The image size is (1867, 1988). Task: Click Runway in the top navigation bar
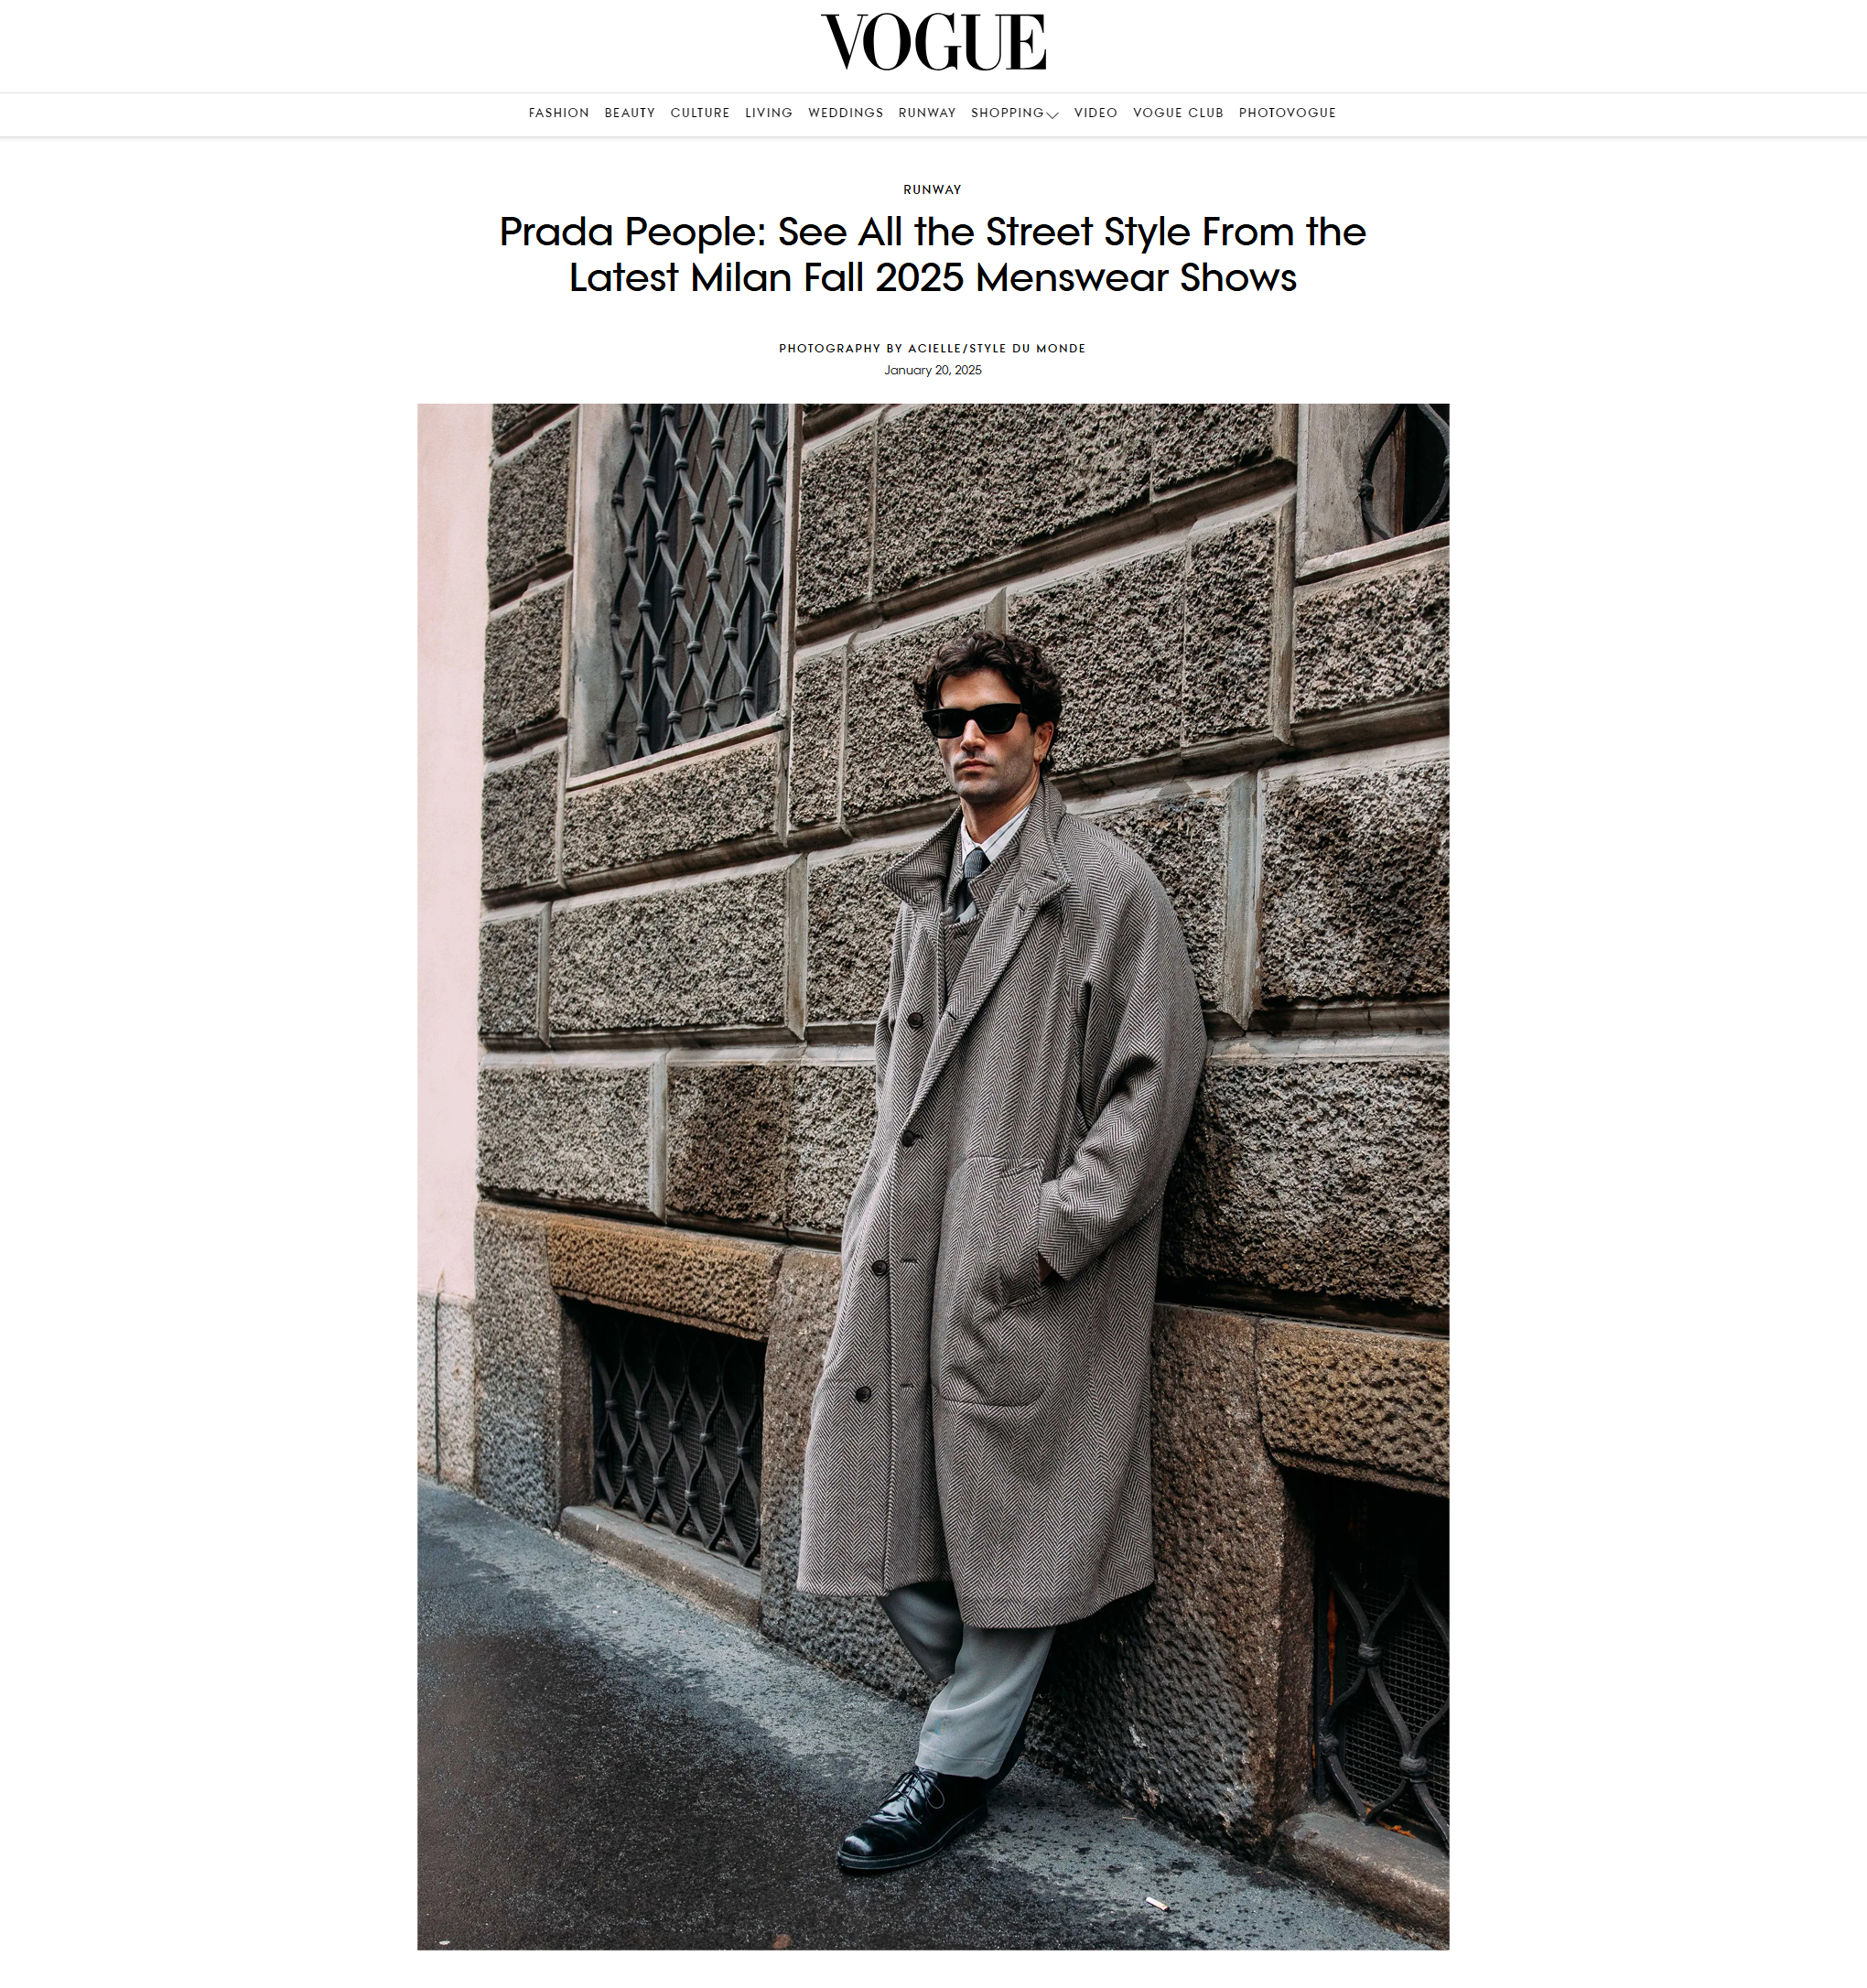click(x=927, y=113)
